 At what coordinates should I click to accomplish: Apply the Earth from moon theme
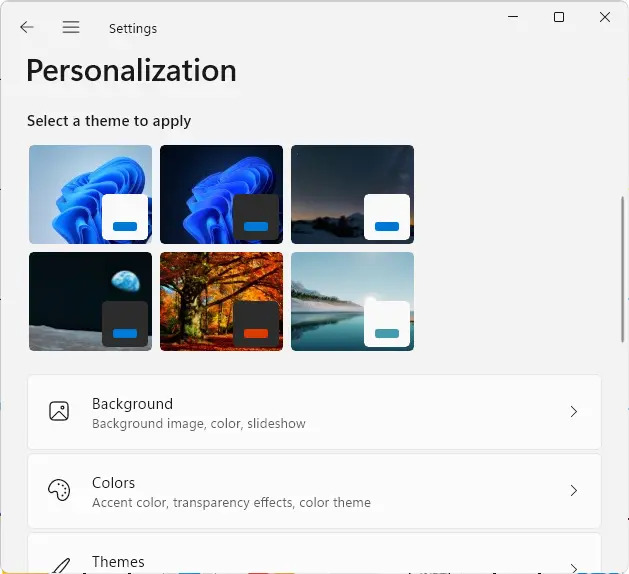click(91, 302)
